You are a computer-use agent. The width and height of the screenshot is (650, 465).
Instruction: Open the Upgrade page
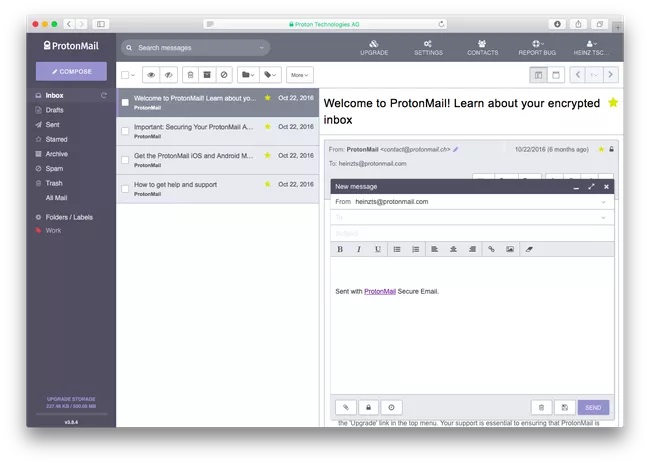coord(374,48)
